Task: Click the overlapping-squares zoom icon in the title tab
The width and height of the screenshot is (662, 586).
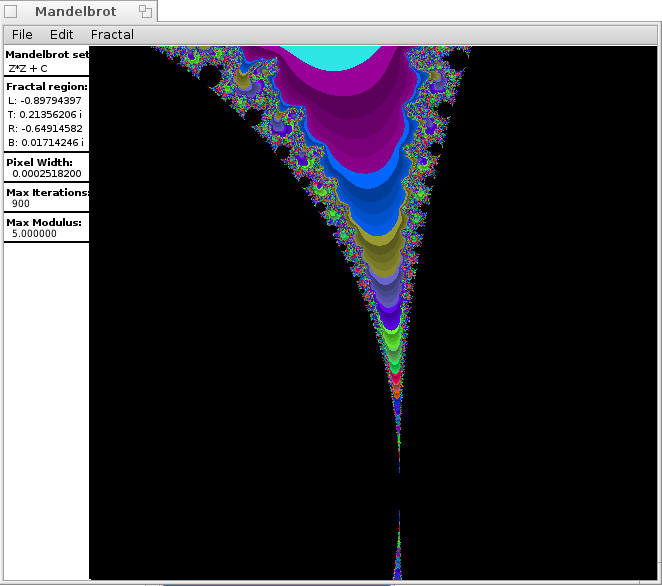Action: point(145,12)
